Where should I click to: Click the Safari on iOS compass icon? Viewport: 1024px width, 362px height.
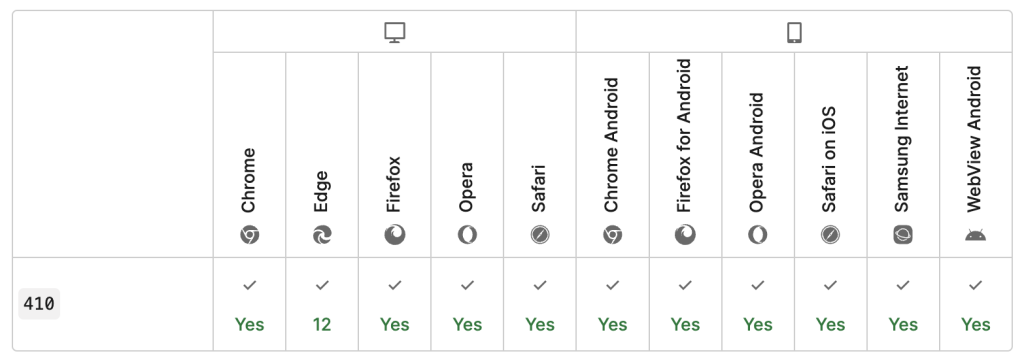pos(830,235)
